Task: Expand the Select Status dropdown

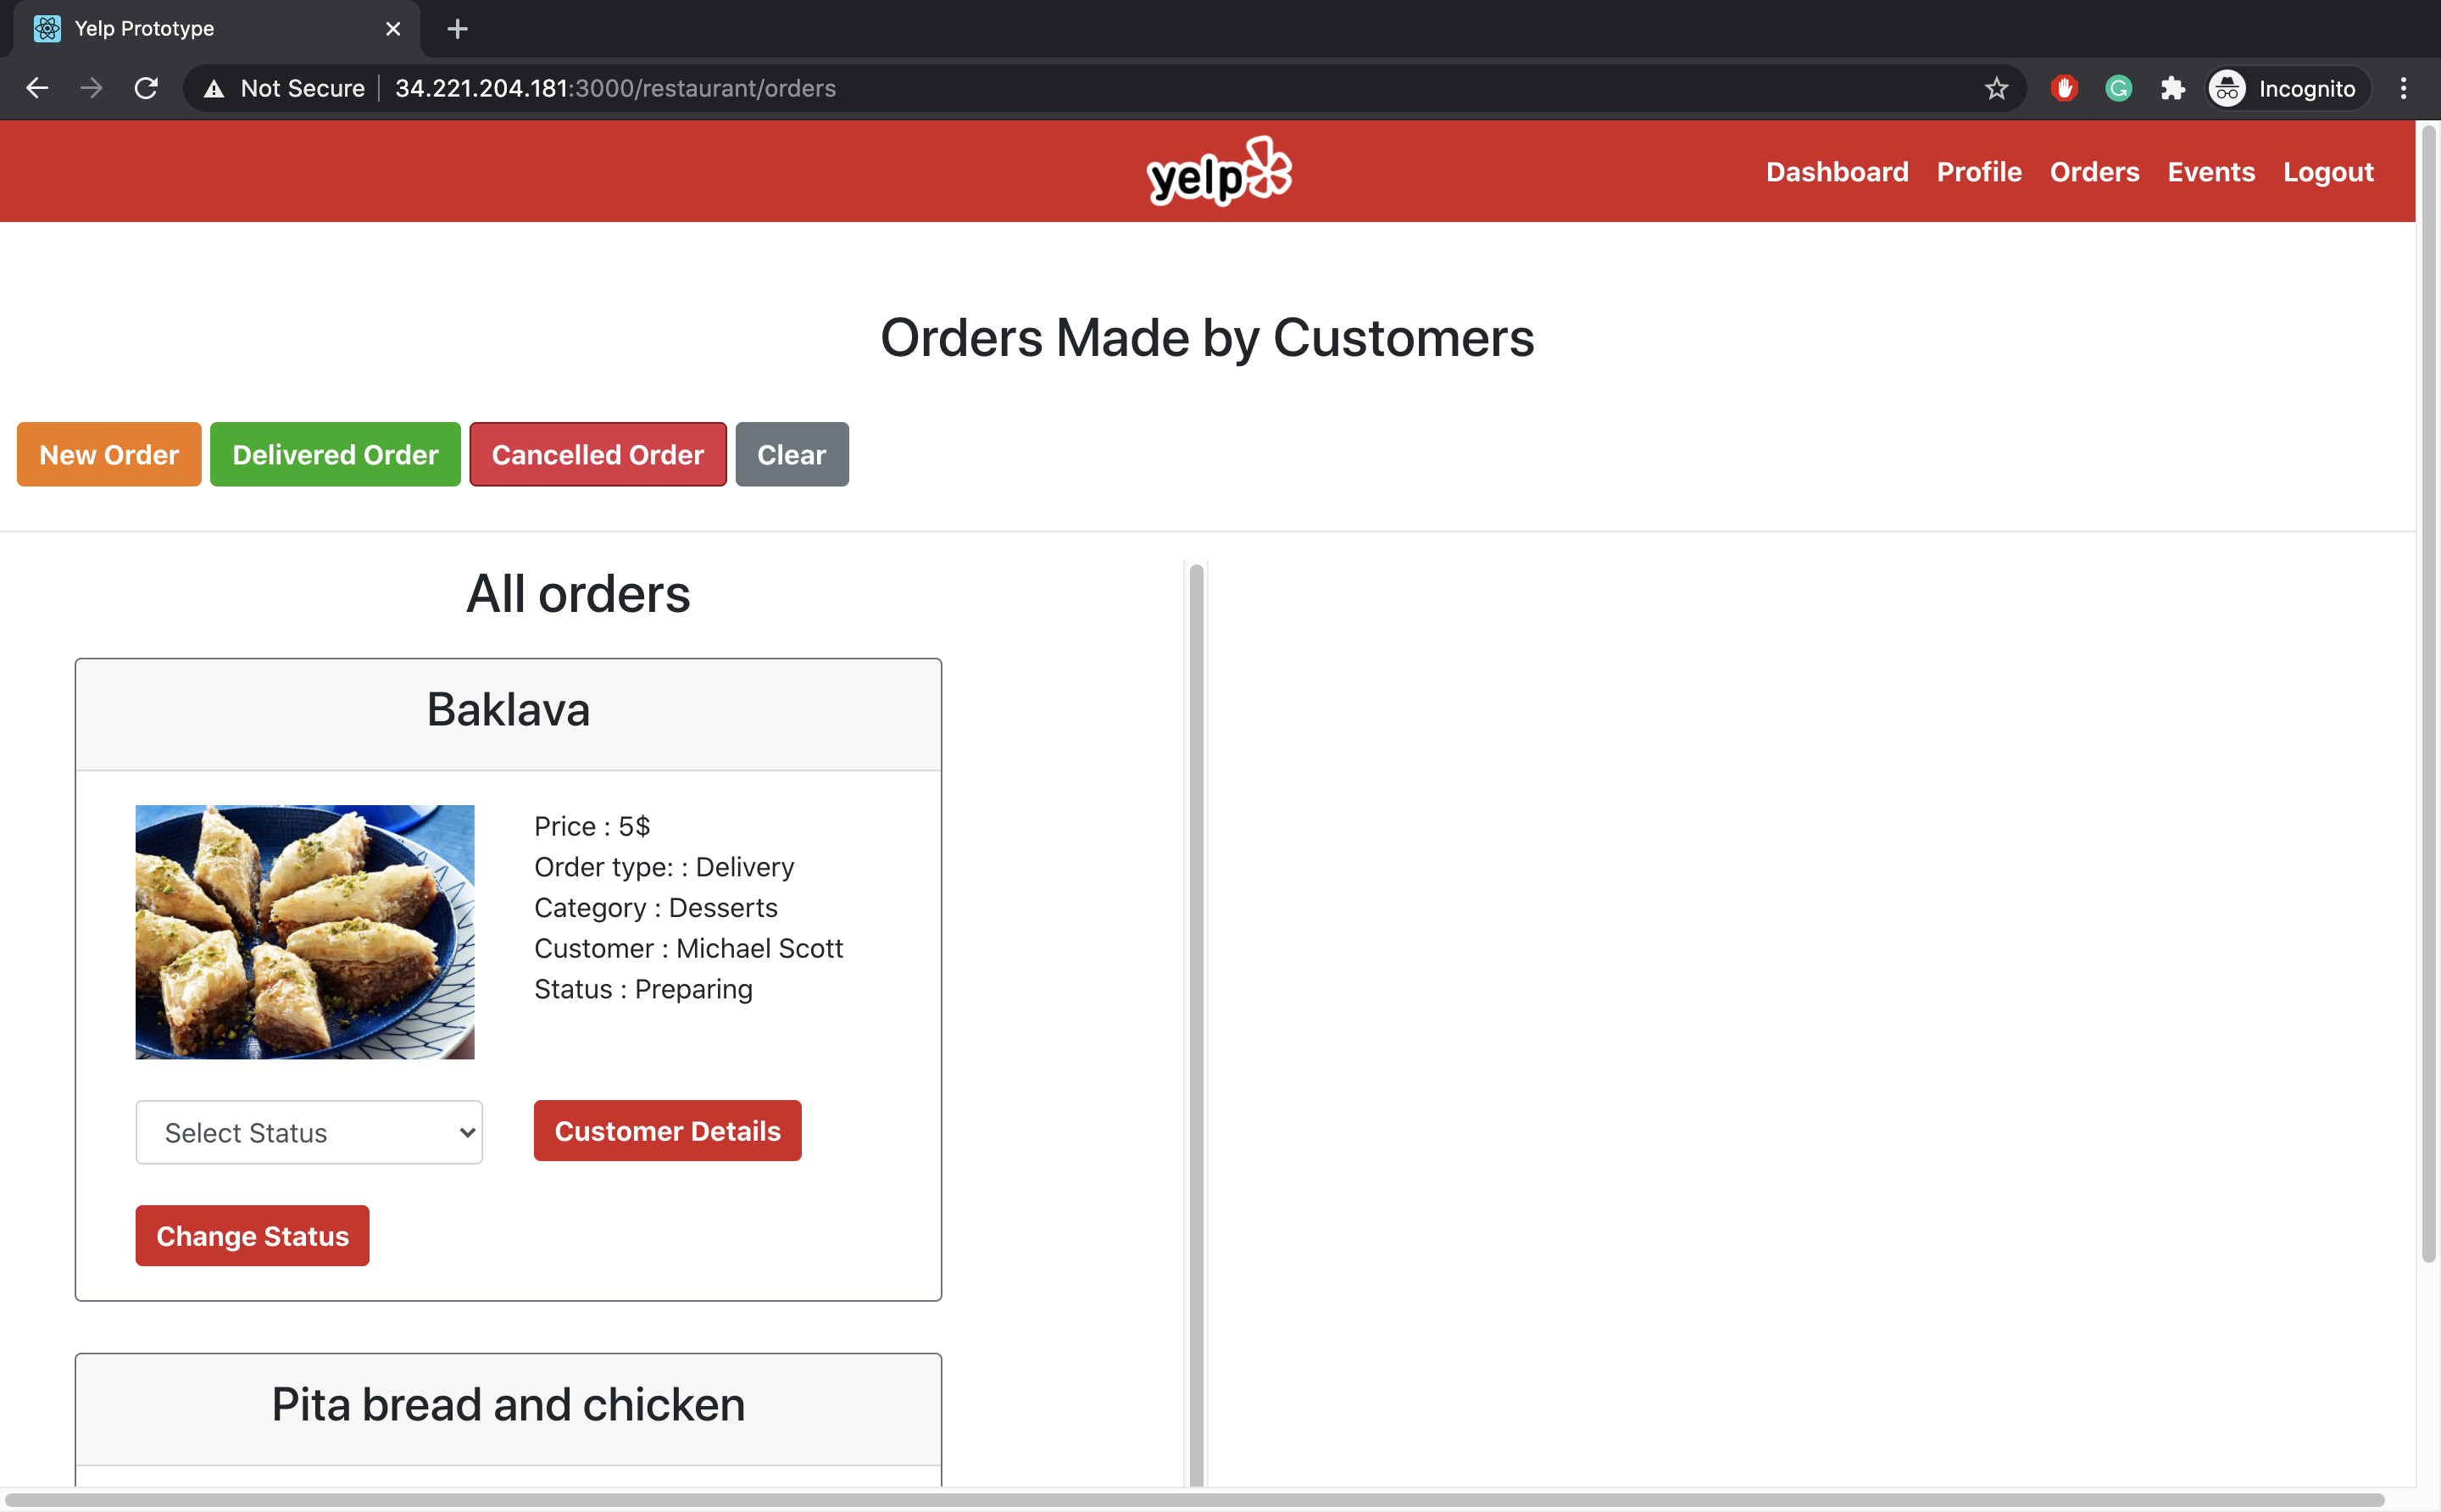Action: 309,1132
